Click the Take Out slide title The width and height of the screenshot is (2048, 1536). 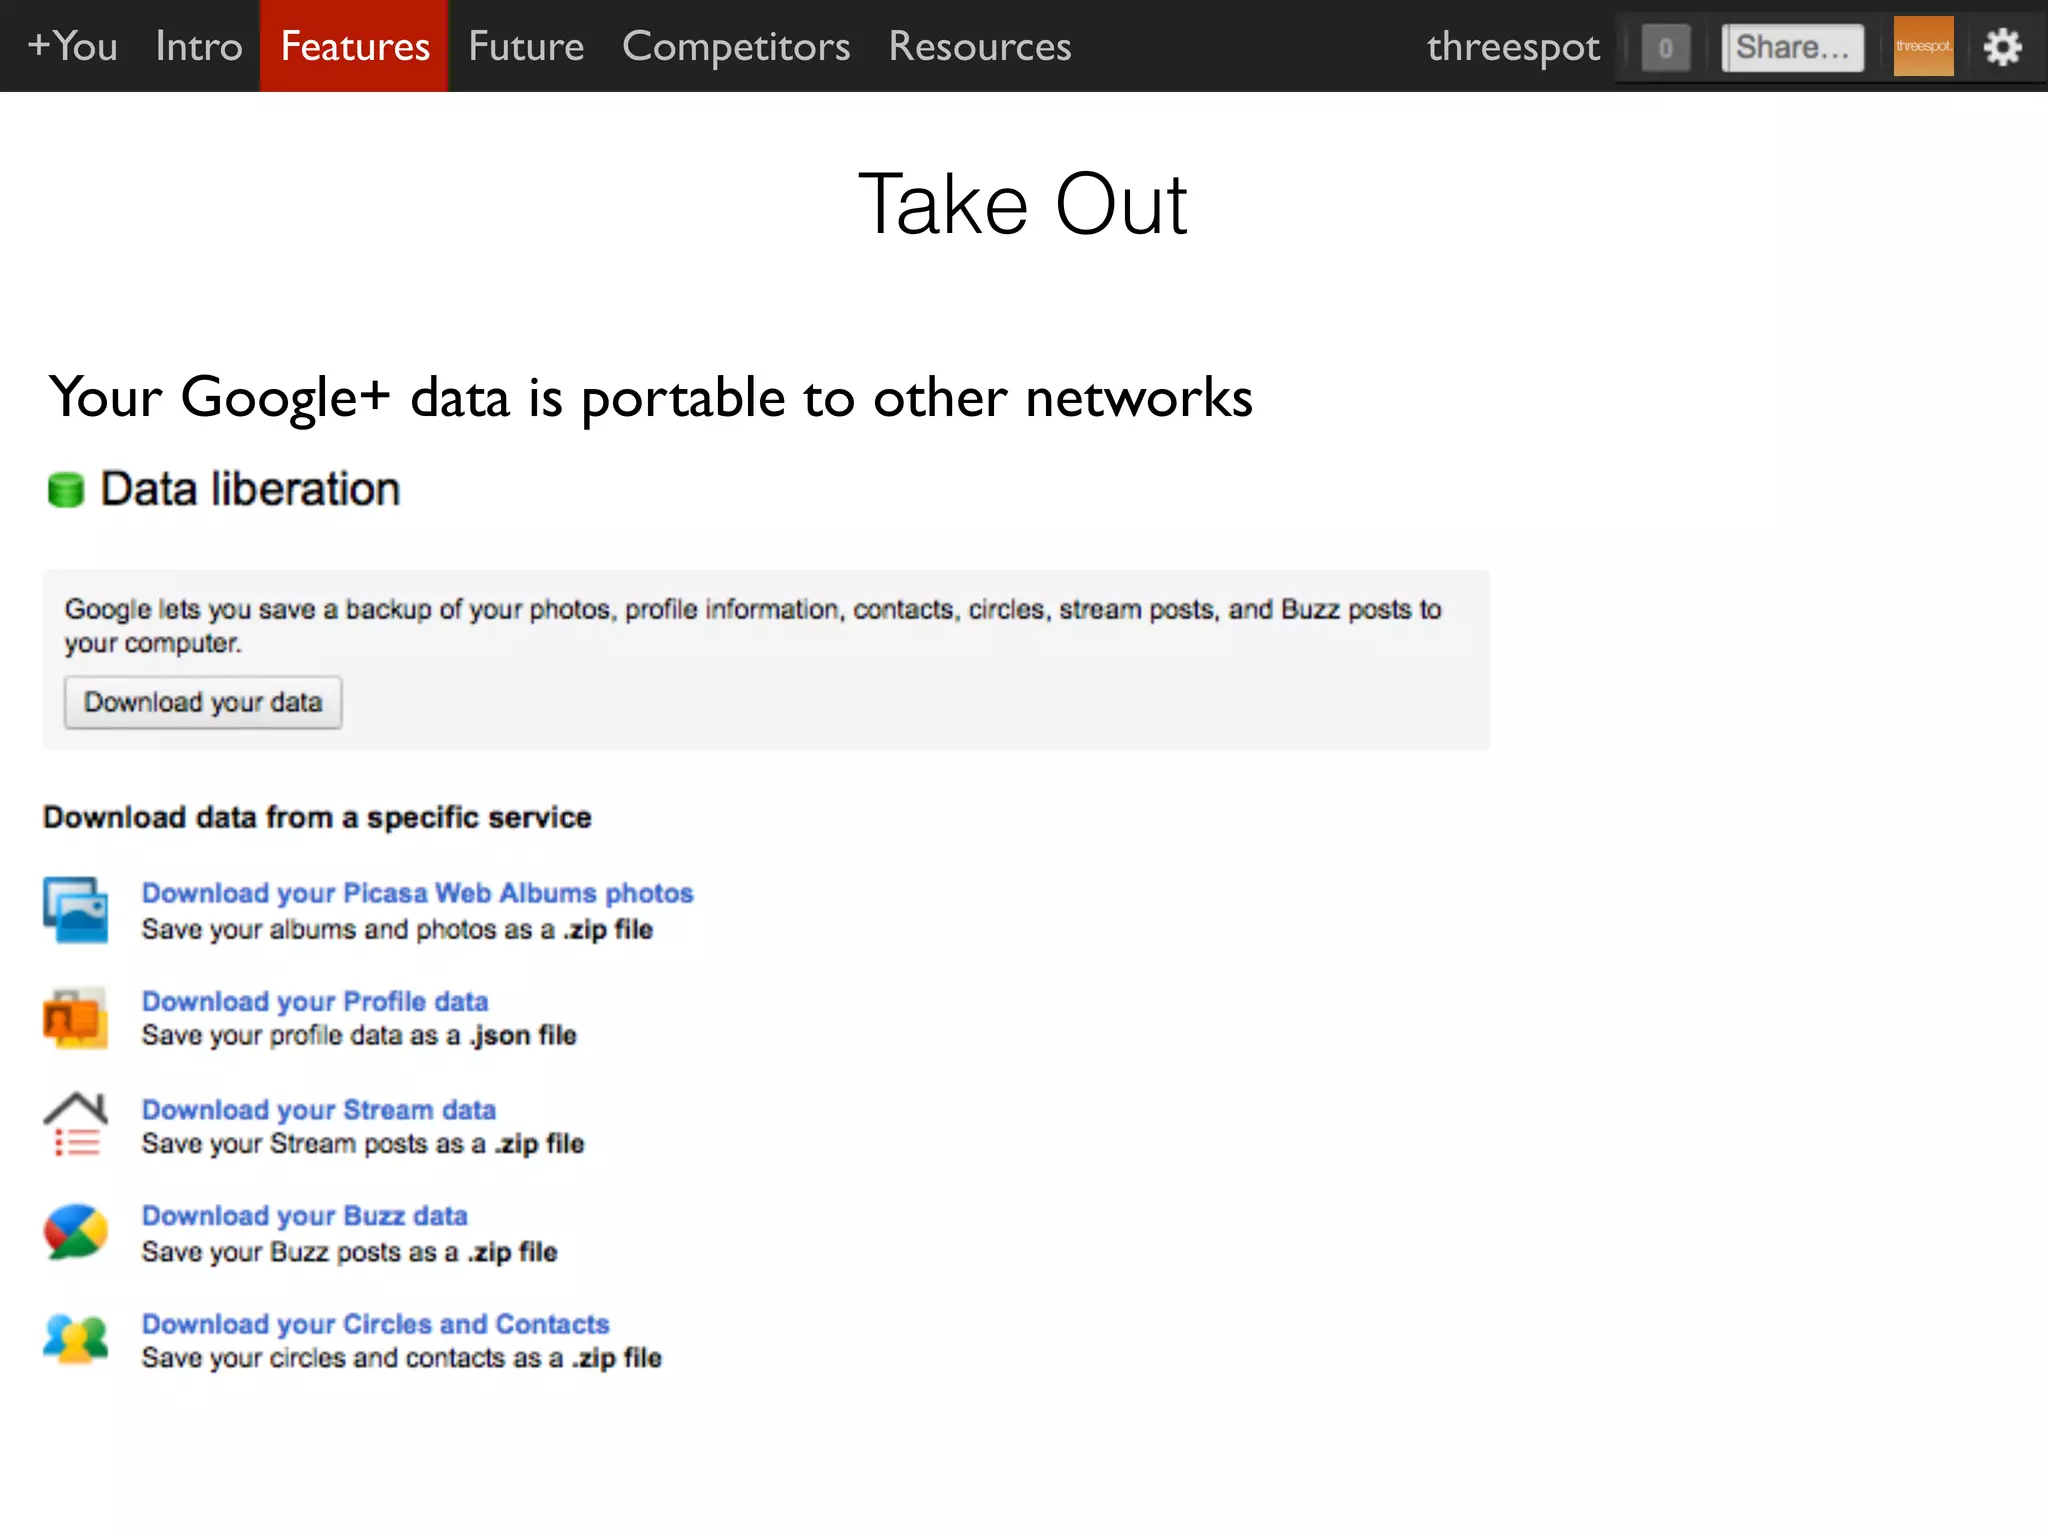(1023, 204)
